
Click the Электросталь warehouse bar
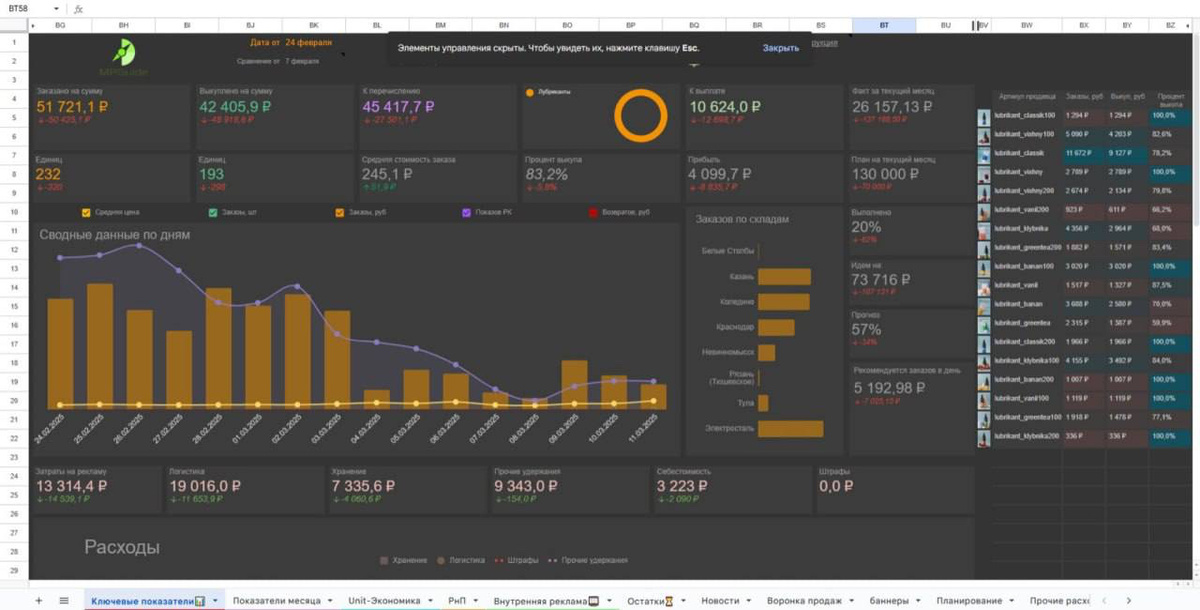pos(790,428)
